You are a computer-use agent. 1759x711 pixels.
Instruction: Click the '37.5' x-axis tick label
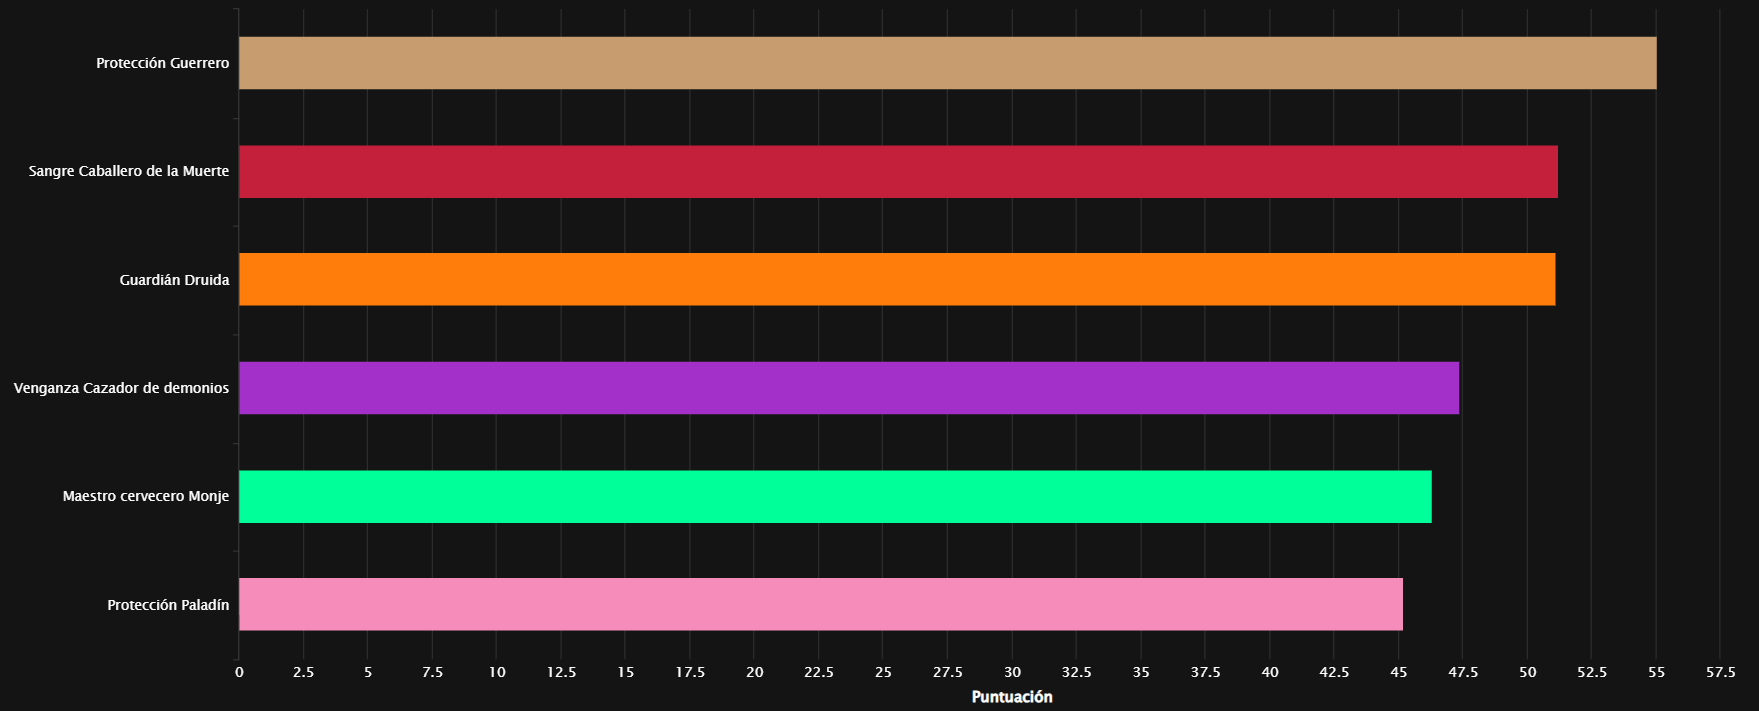point(1206,672)
